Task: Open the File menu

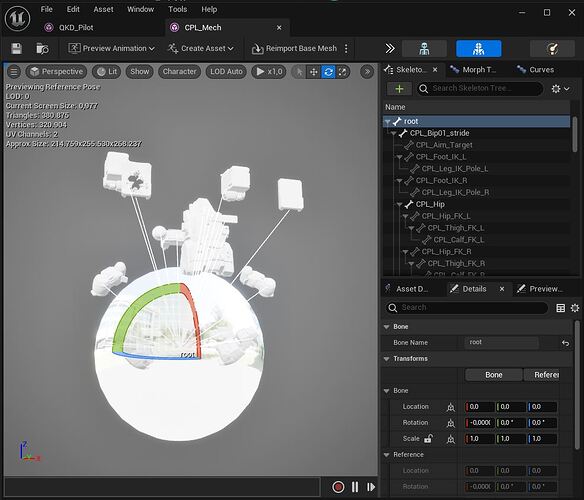Action: pos(47,9)
